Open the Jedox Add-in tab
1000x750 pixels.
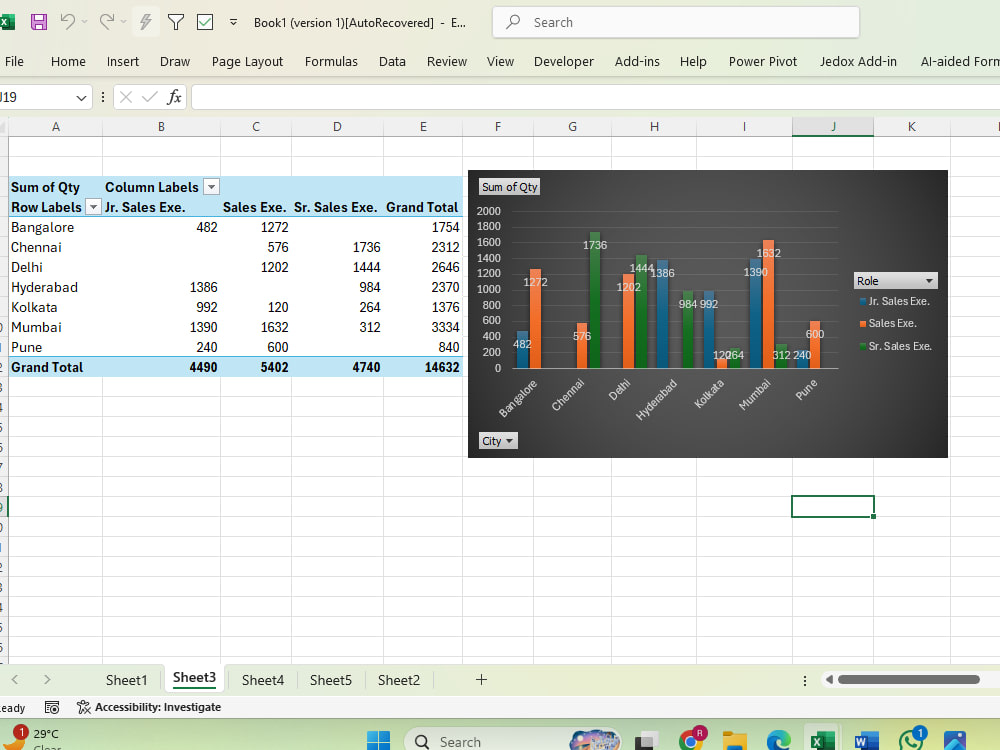(x=858, y=61)
